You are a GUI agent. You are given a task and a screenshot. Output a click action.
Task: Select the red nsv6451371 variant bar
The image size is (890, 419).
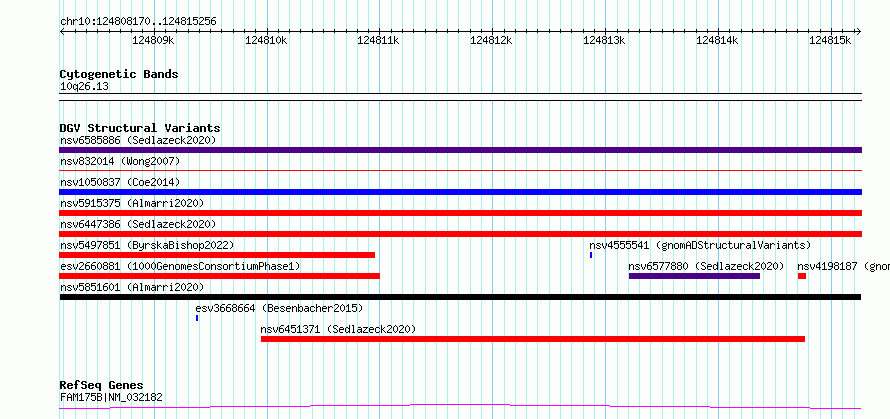coord(533,339)
